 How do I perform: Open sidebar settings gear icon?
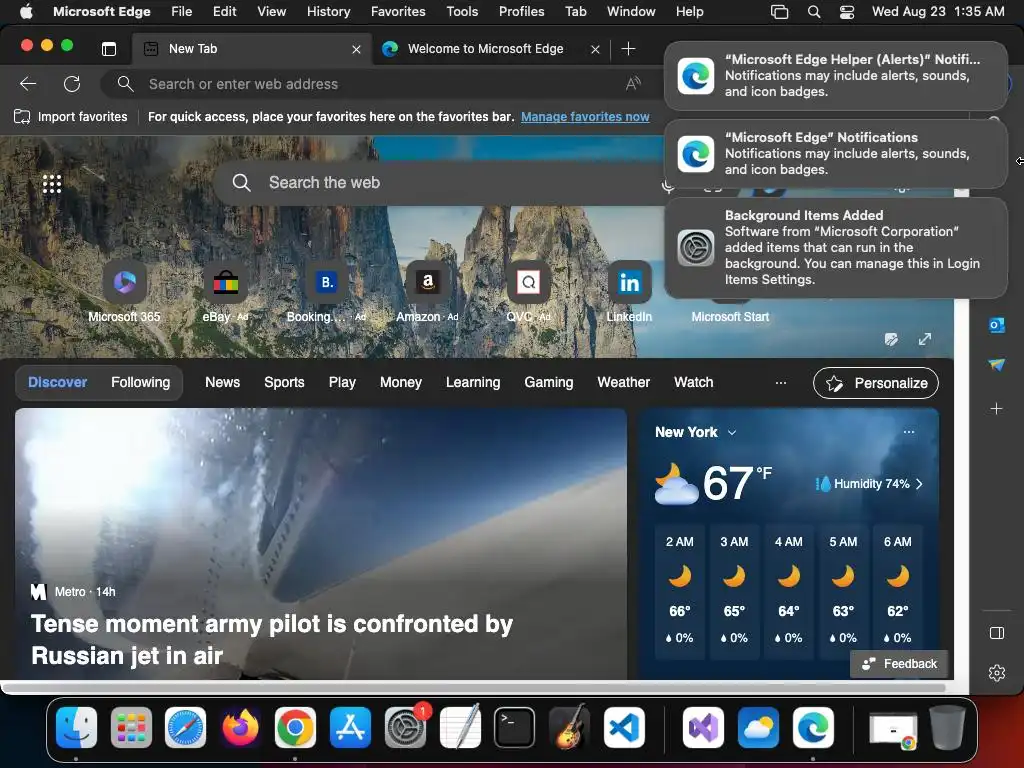[997, 673]
